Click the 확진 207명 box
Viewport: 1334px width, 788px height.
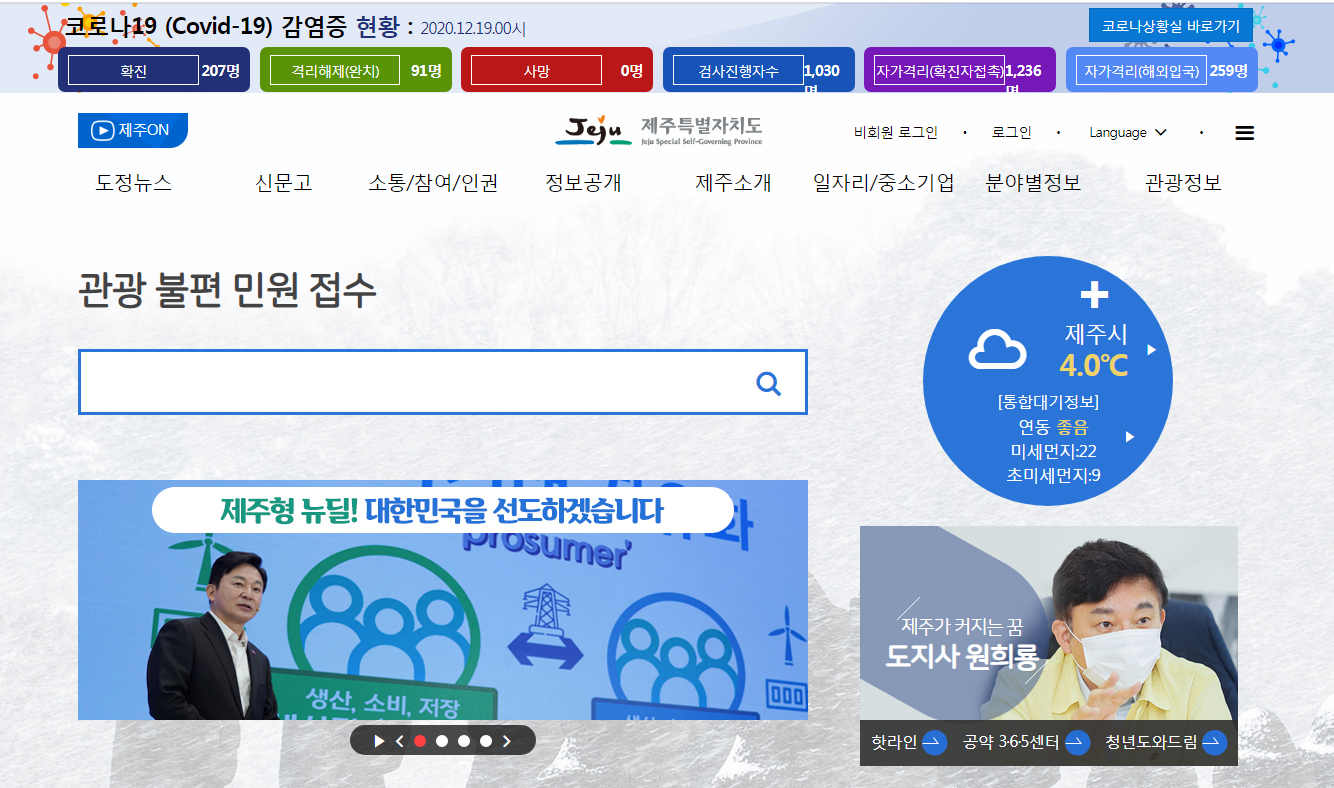154,70
